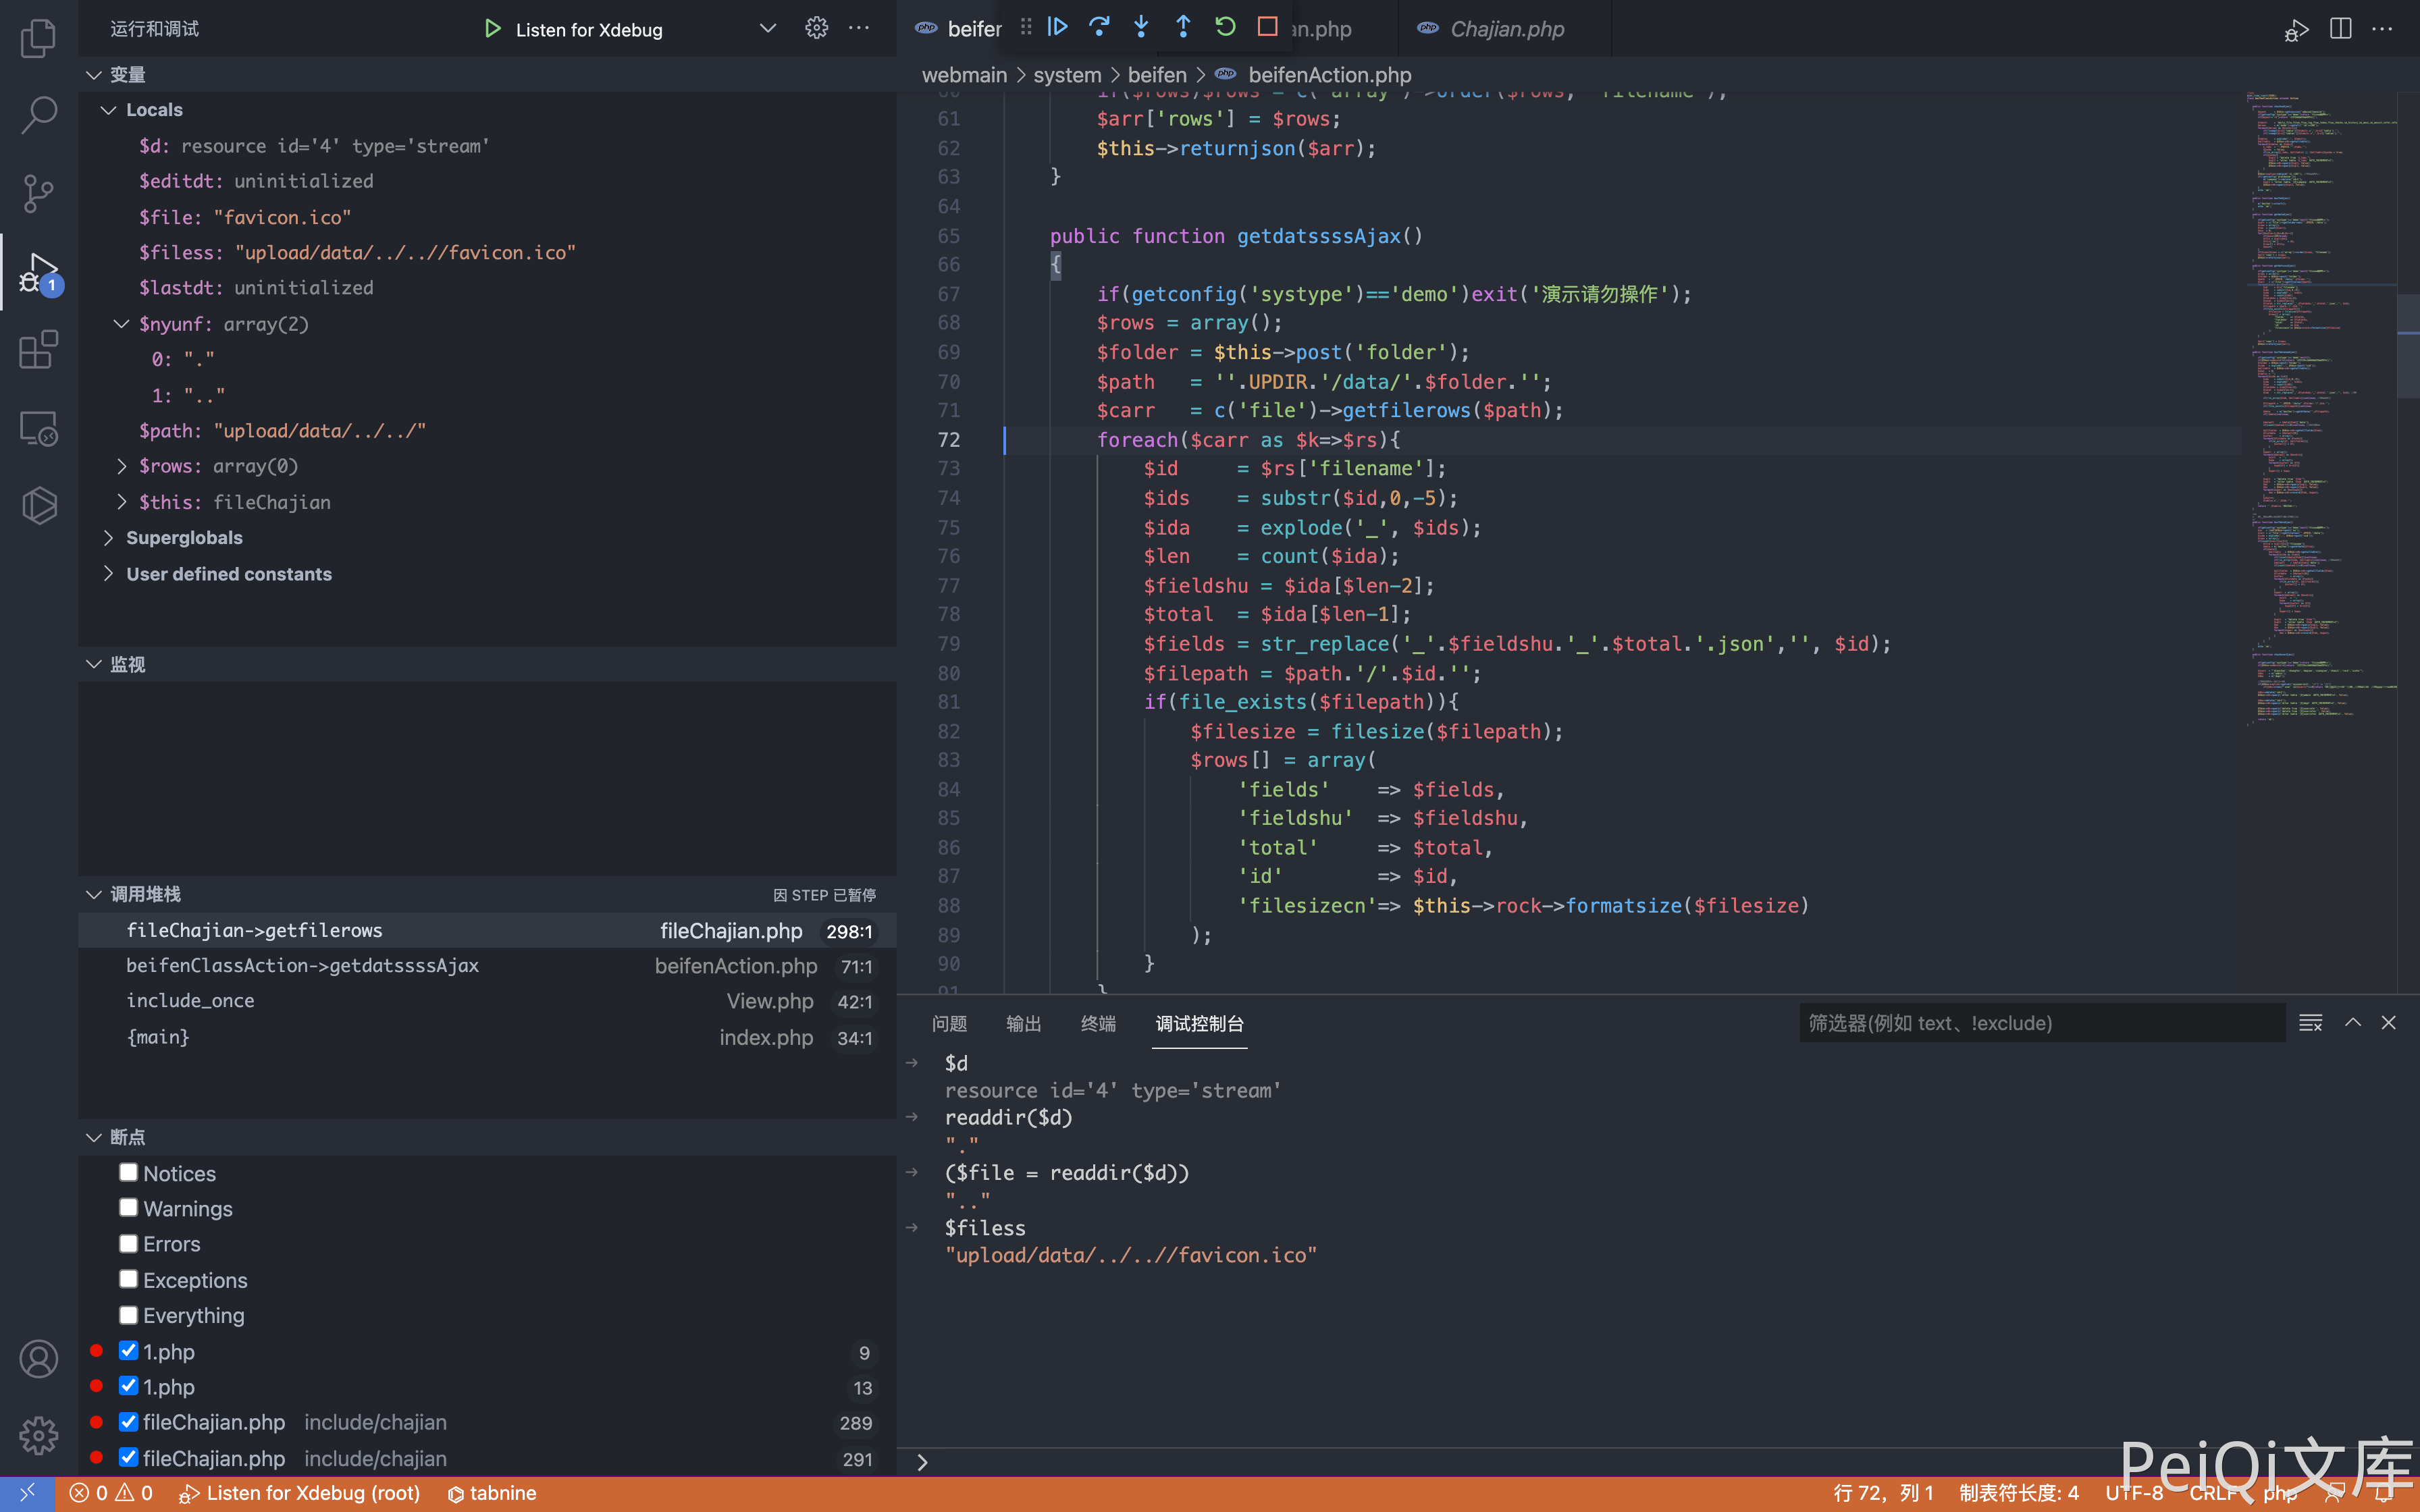Enable the Notices breakpoint checkbox
The width and height of the screenshot is (2420, 1512).
[128, 1172]
